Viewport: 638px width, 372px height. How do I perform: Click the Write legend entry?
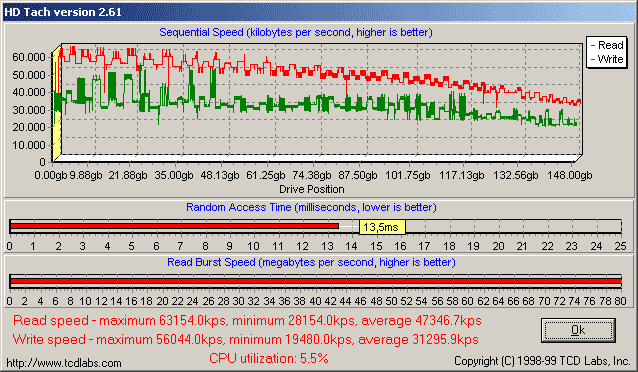coord(607,59)
